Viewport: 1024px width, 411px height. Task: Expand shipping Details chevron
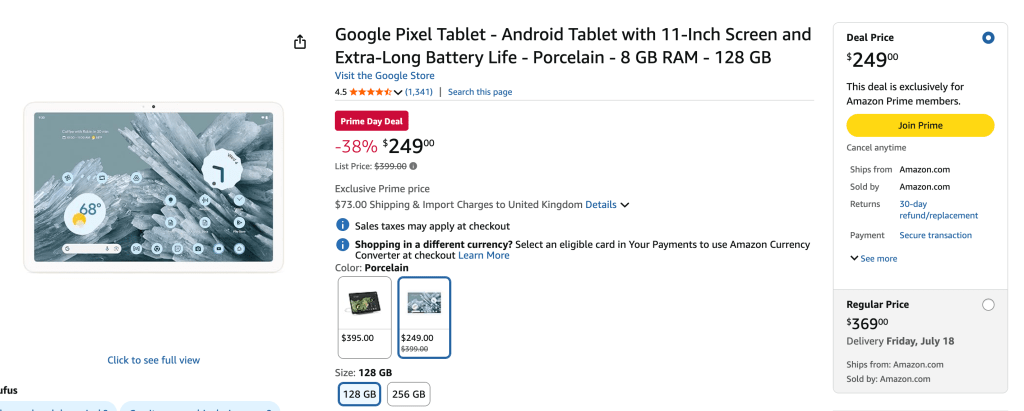click(x=625, y=205)
